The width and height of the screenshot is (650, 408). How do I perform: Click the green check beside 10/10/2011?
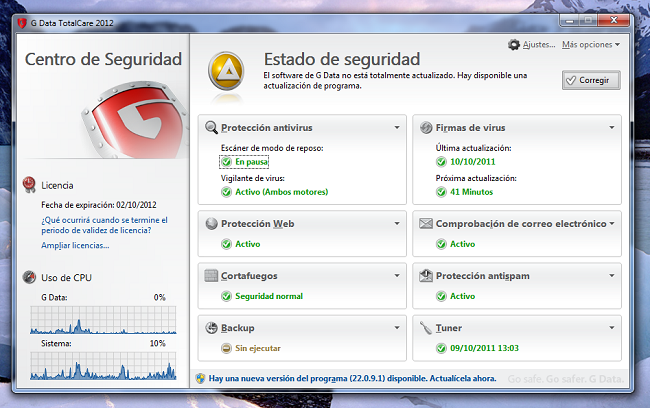point(441,162)
